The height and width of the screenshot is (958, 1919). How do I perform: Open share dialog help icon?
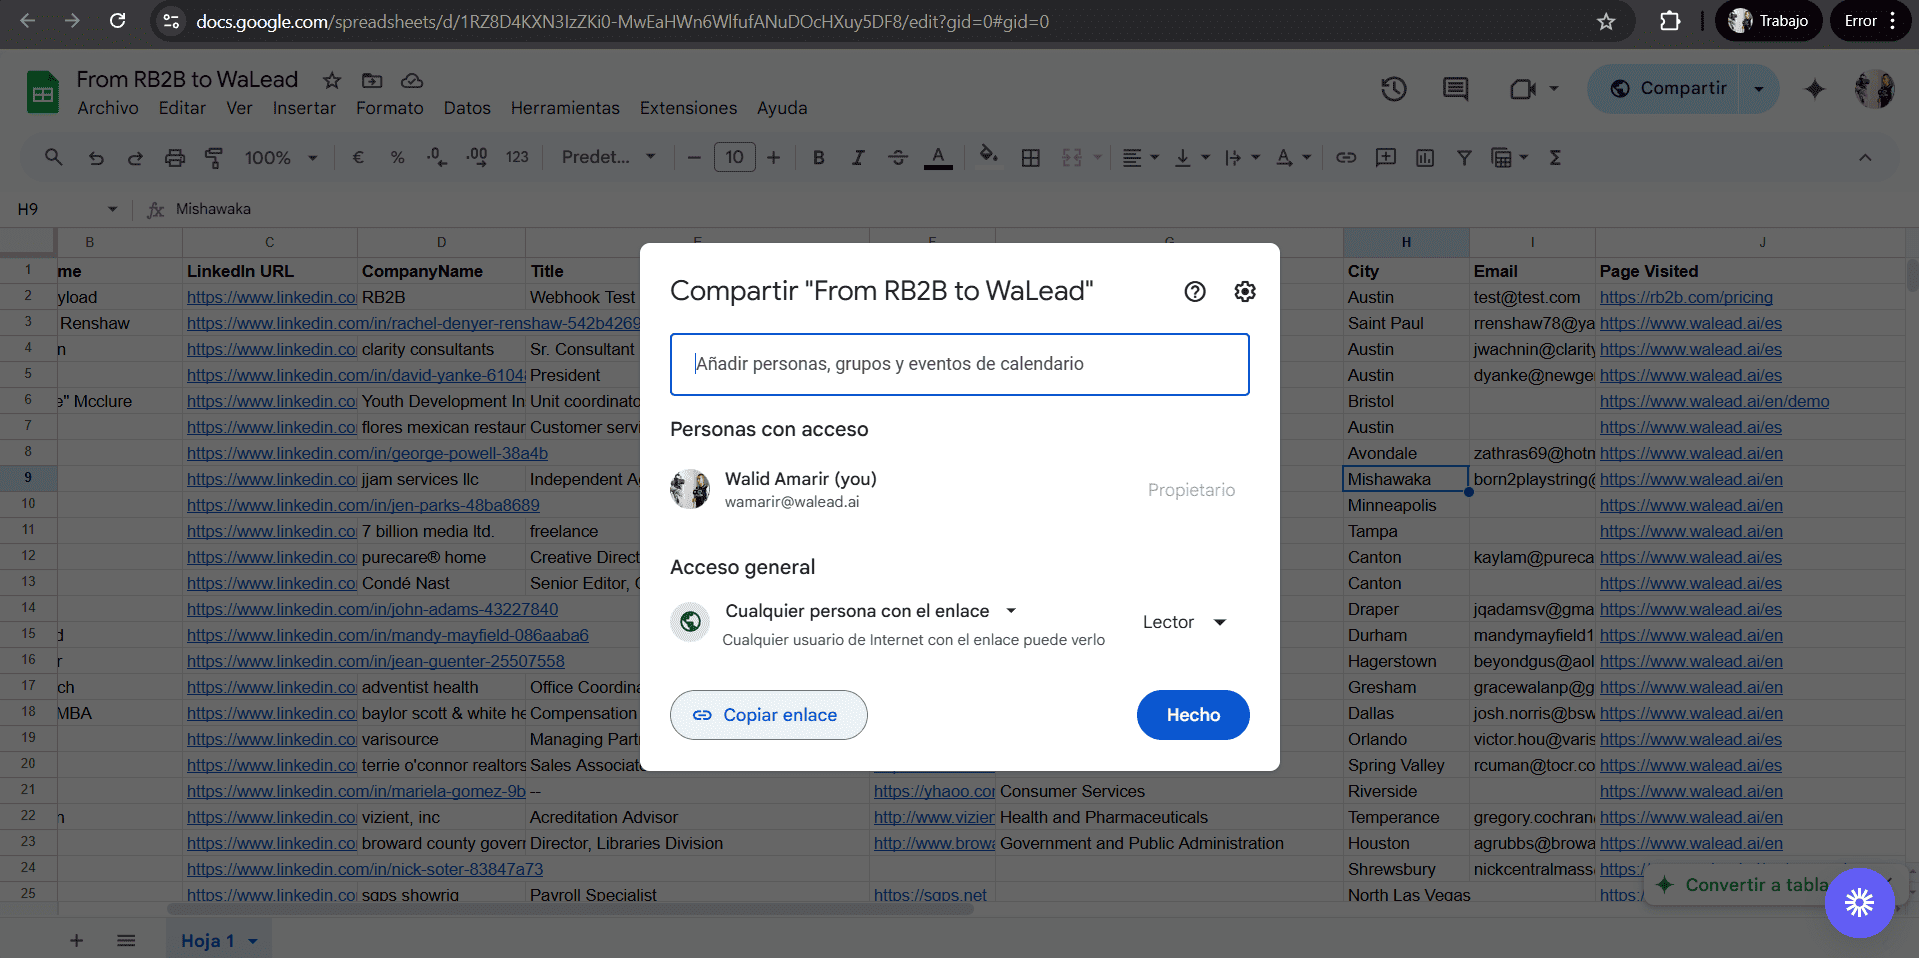[1195, 291]
